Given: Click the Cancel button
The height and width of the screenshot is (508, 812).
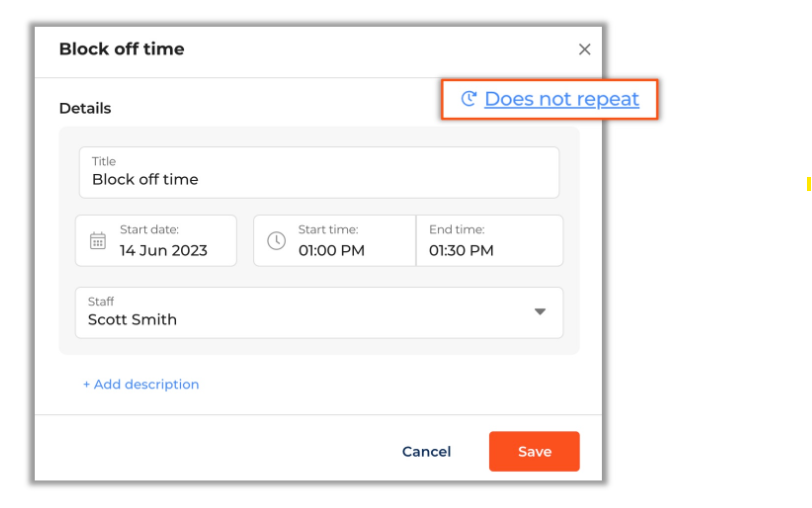Looking at the screenshot, I should 426,452.
